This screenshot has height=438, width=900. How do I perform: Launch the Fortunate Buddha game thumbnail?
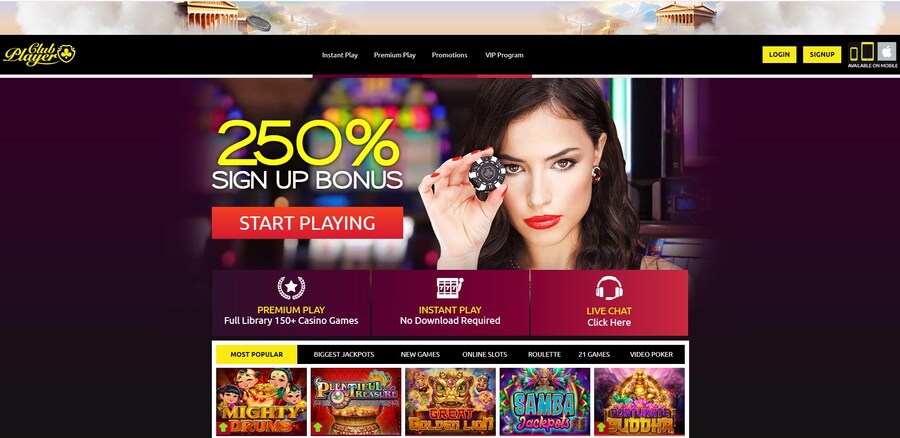tap(639, 401)
